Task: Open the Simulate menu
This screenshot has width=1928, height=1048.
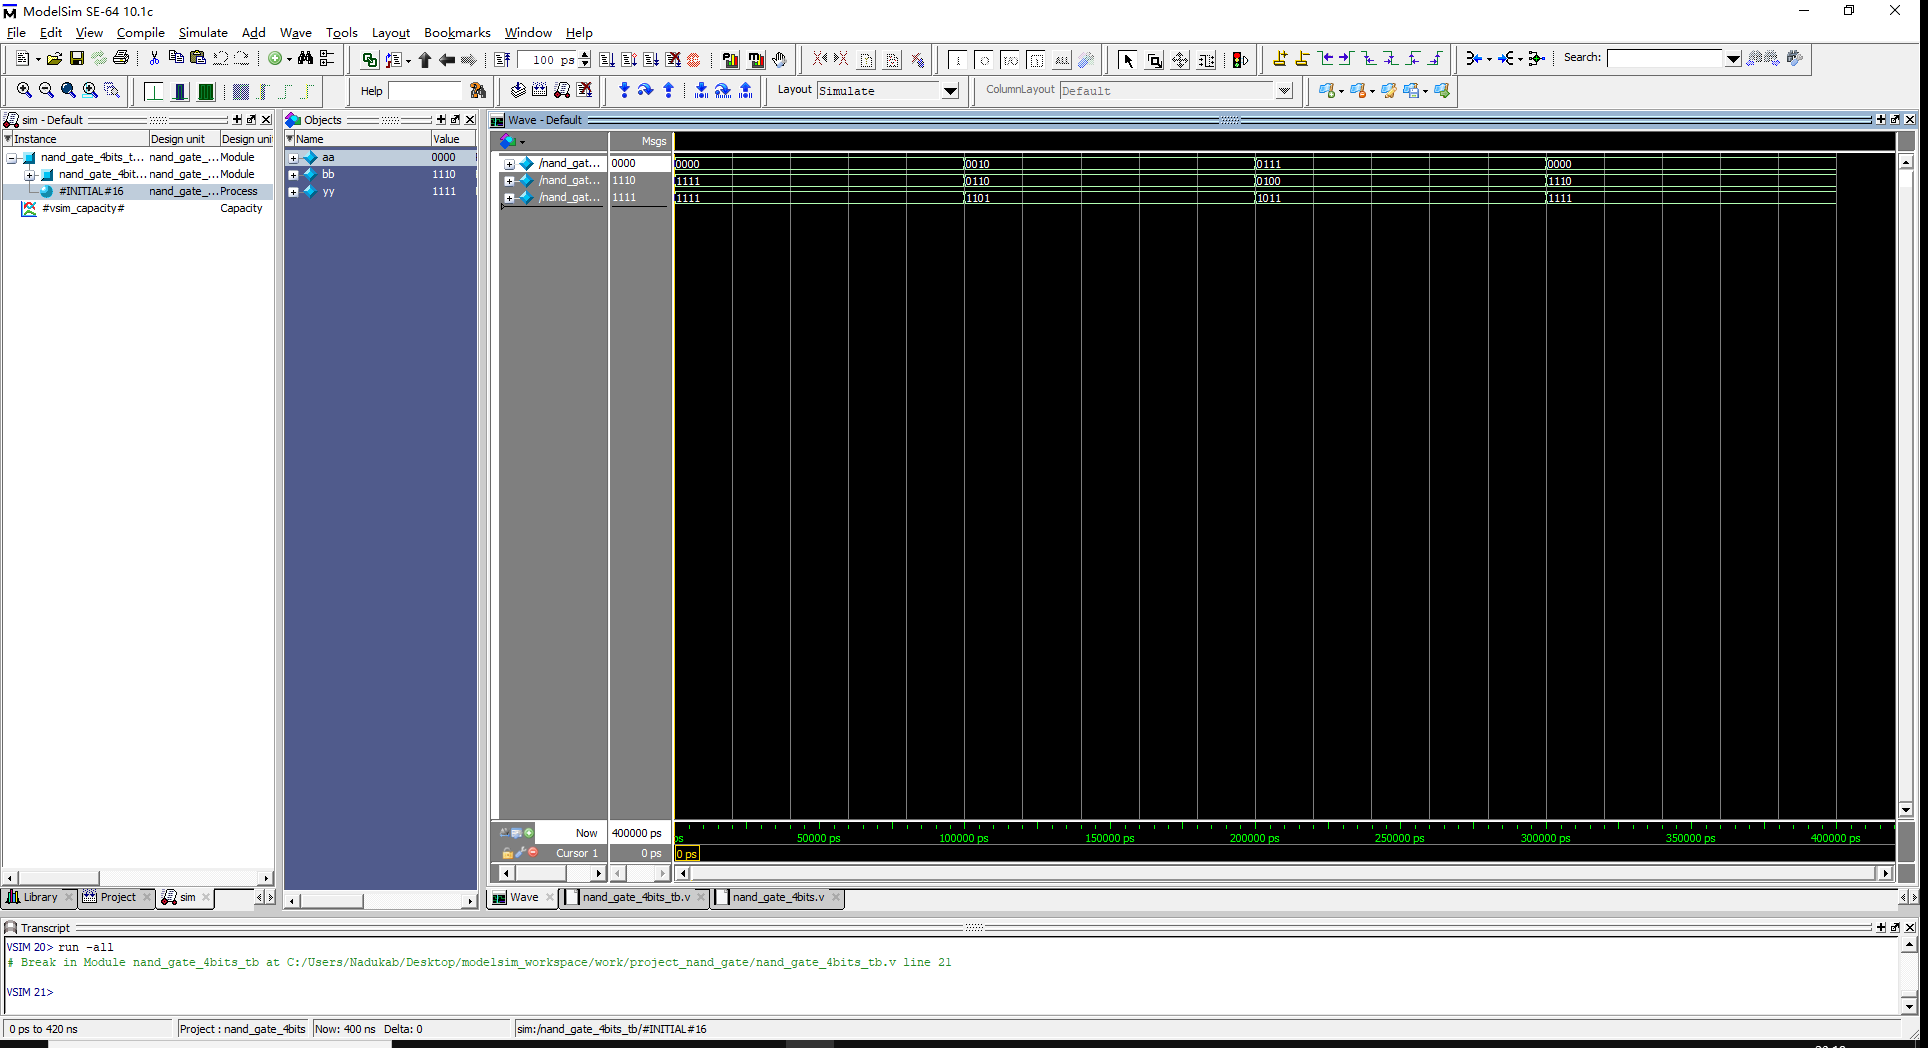Action: 203,32
